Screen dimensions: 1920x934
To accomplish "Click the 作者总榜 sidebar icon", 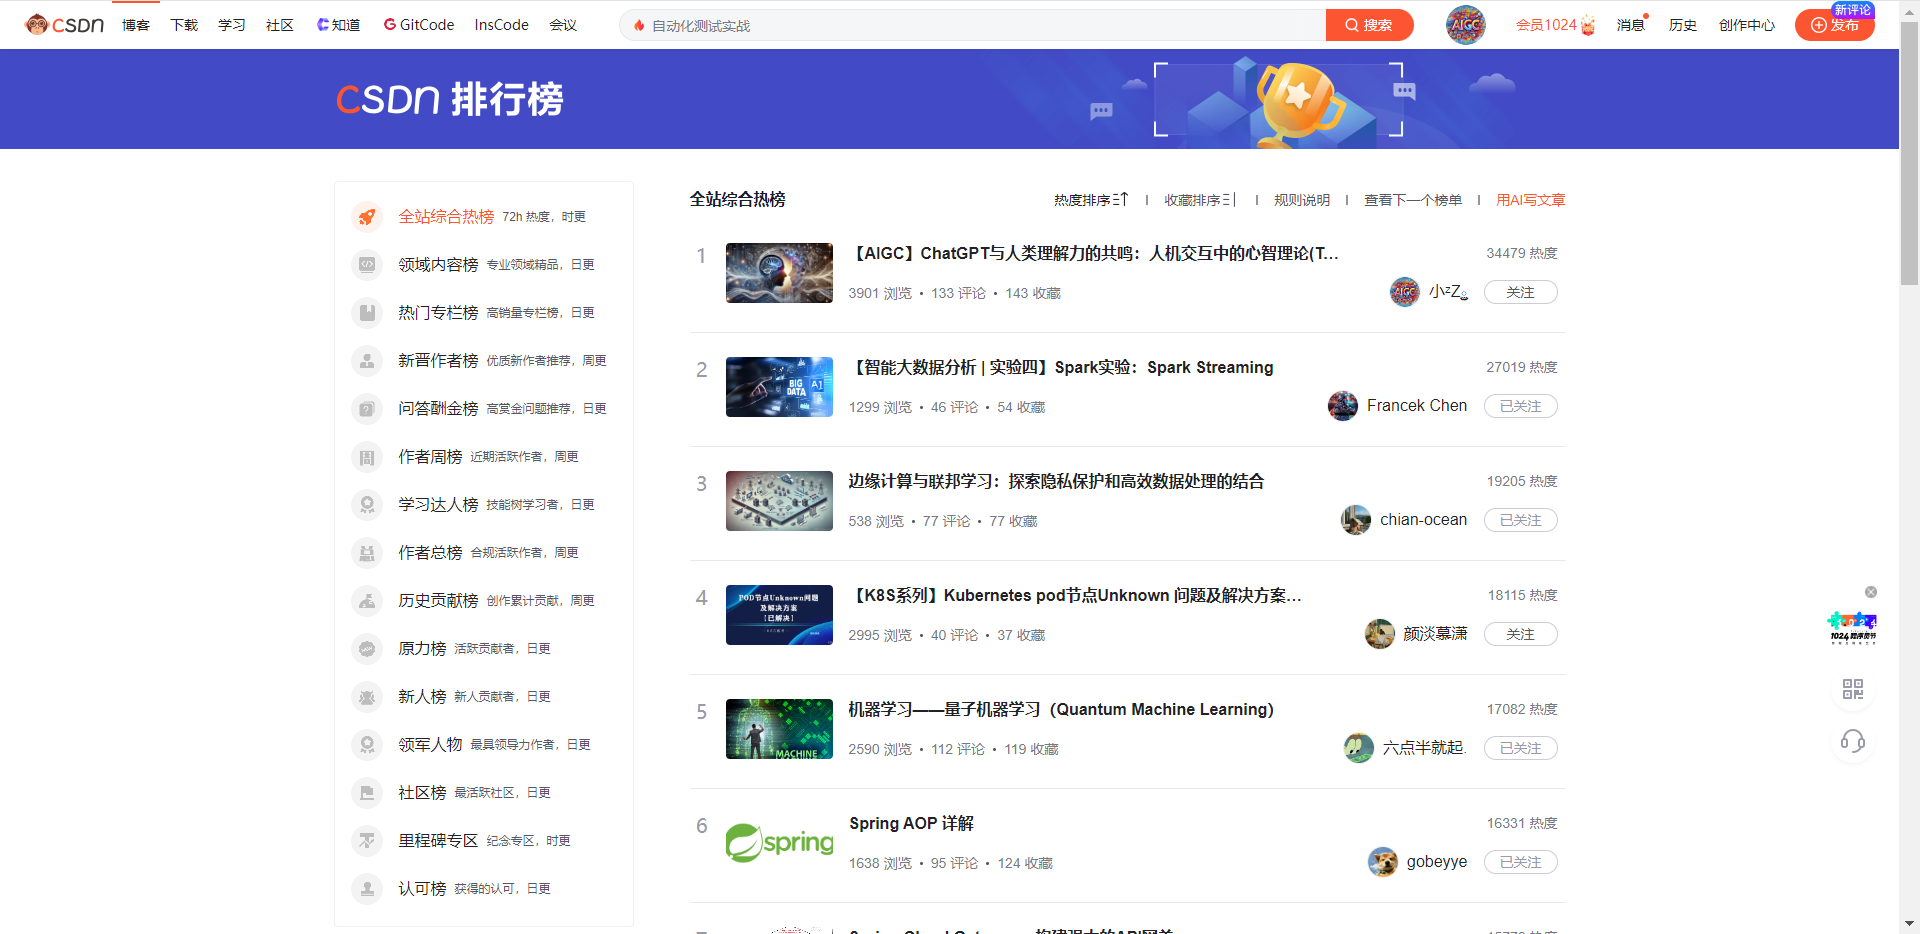I will 367,553.
